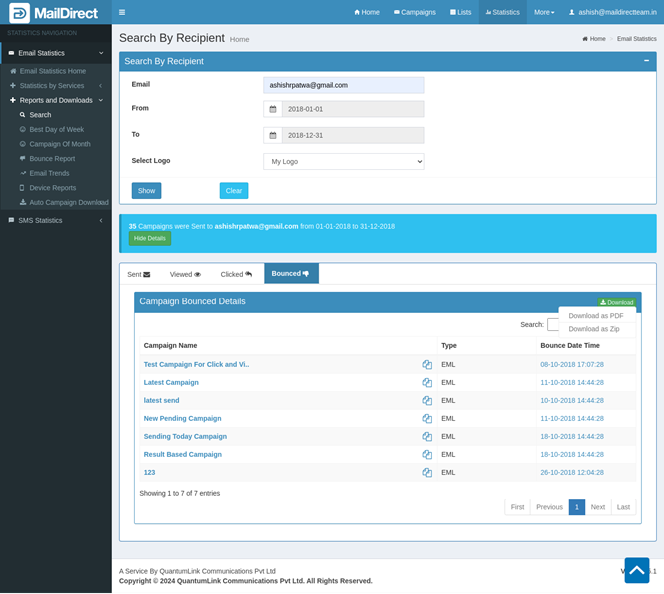Click the scroll-to-top arrow button
The width and height of the screenshot is (664, 594).
[x=636, y=570]
